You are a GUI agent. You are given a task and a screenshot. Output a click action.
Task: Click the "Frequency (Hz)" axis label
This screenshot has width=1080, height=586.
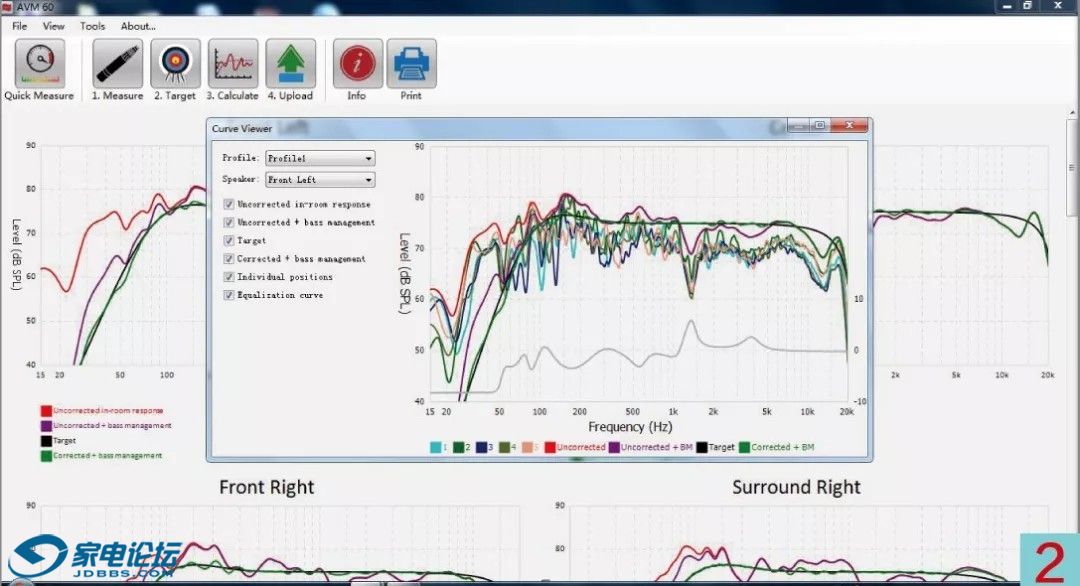coord(630,428)
